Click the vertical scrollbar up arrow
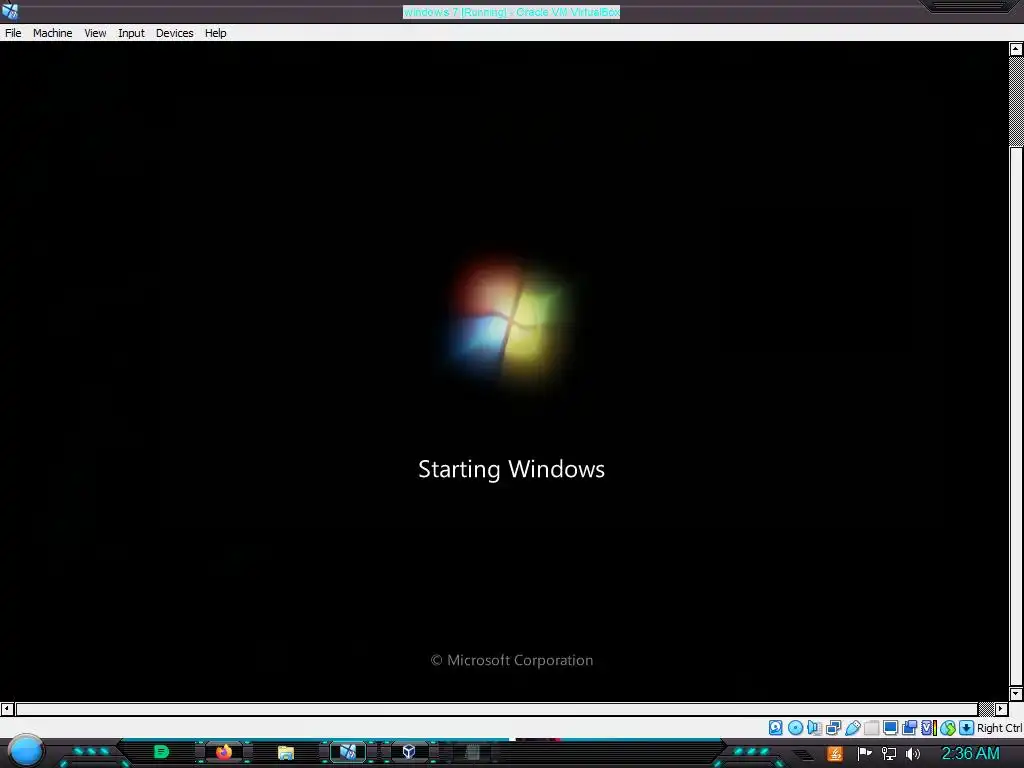 point(1016,49)
